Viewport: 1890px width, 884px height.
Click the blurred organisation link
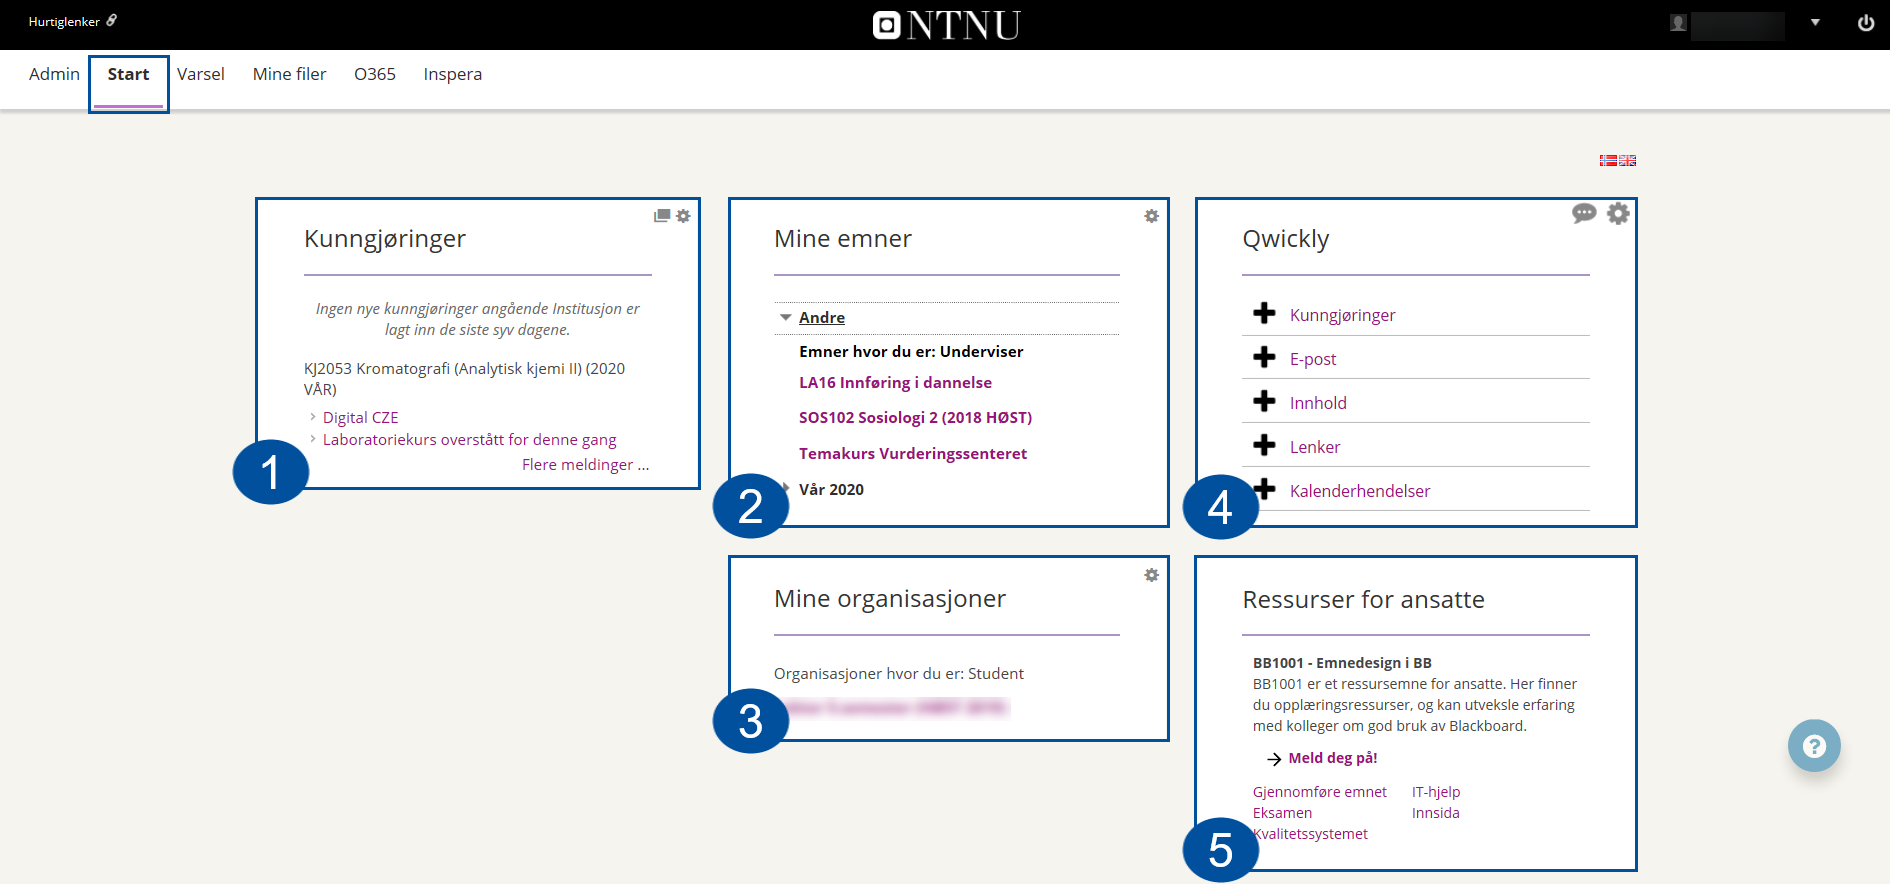[897, 708]
